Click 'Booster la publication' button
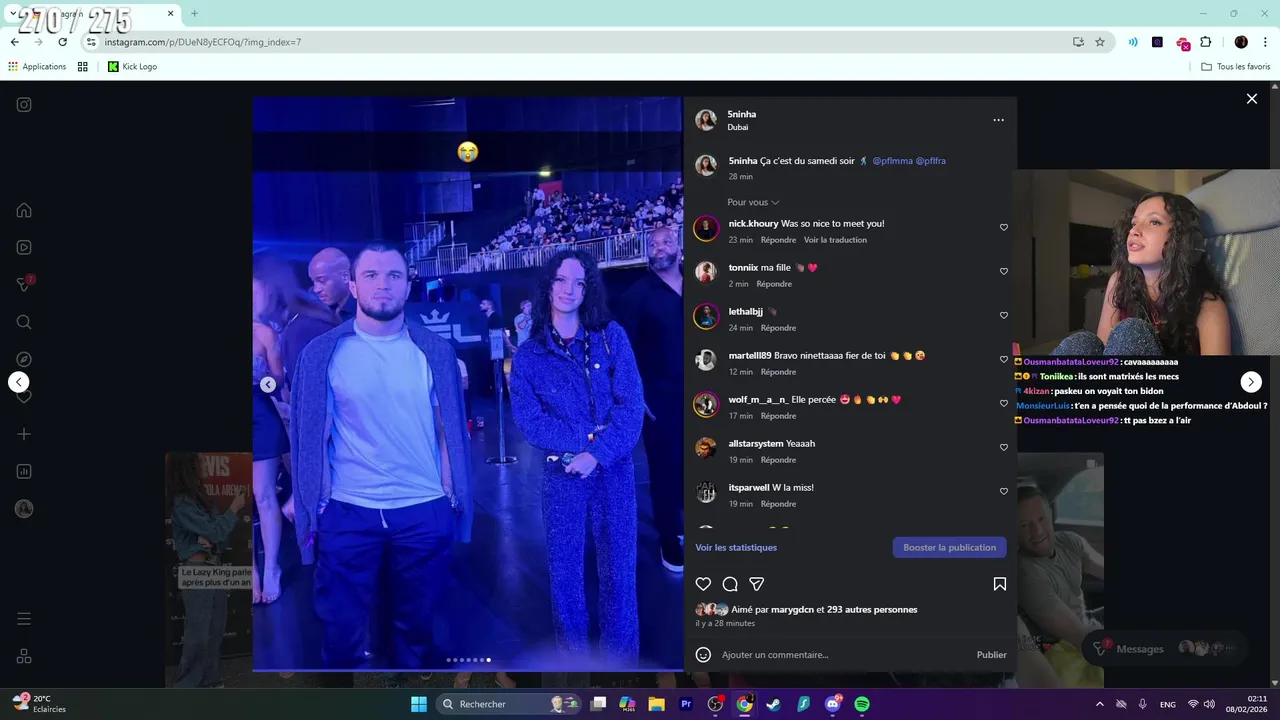 pos(949,548)
